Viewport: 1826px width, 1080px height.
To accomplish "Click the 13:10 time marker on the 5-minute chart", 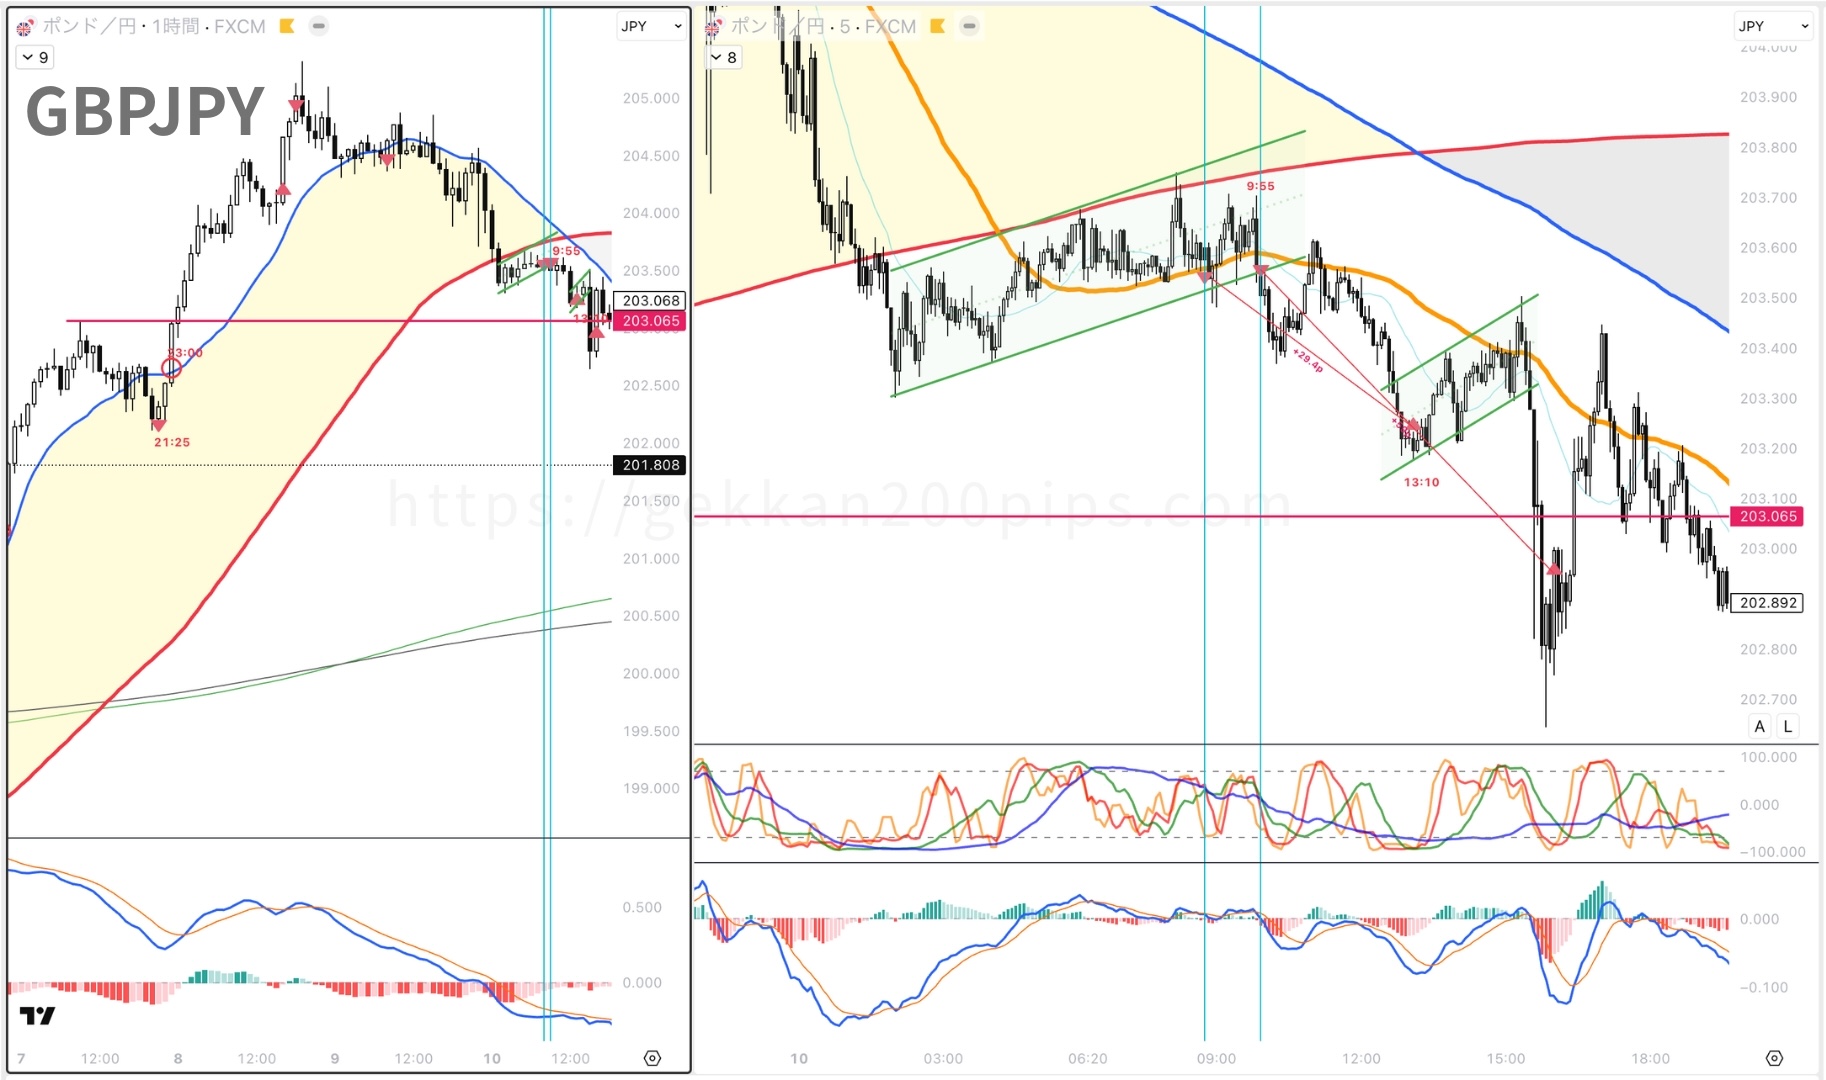I will click(x=1421, y=482).
